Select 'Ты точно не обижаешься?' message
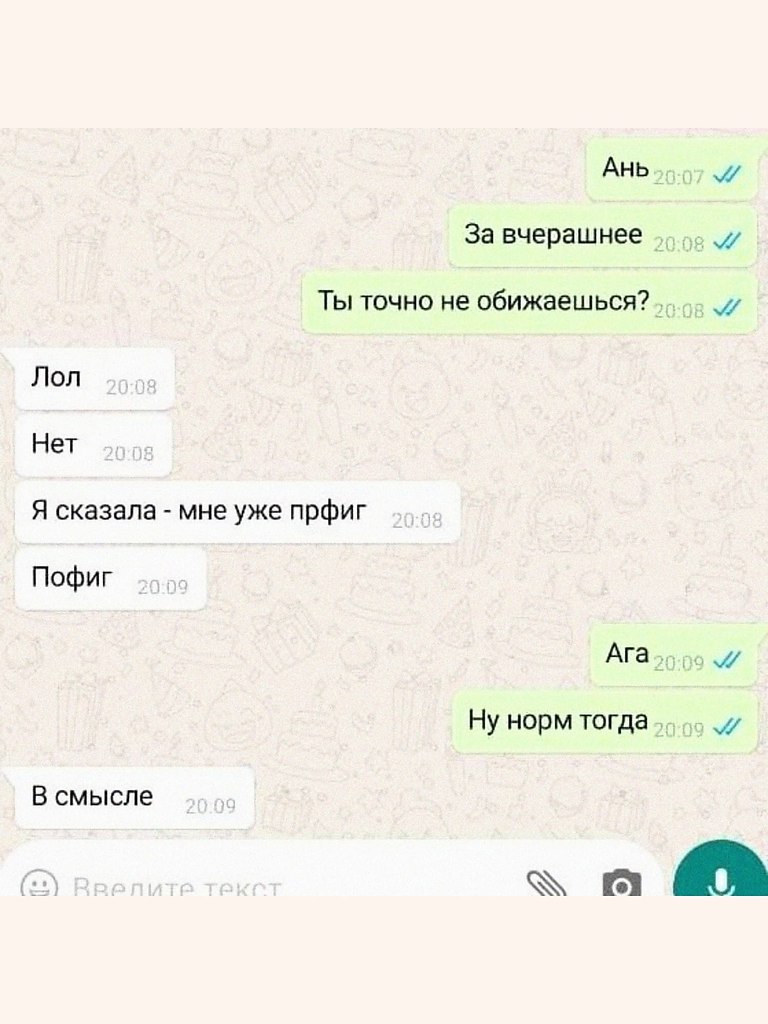 530,303
